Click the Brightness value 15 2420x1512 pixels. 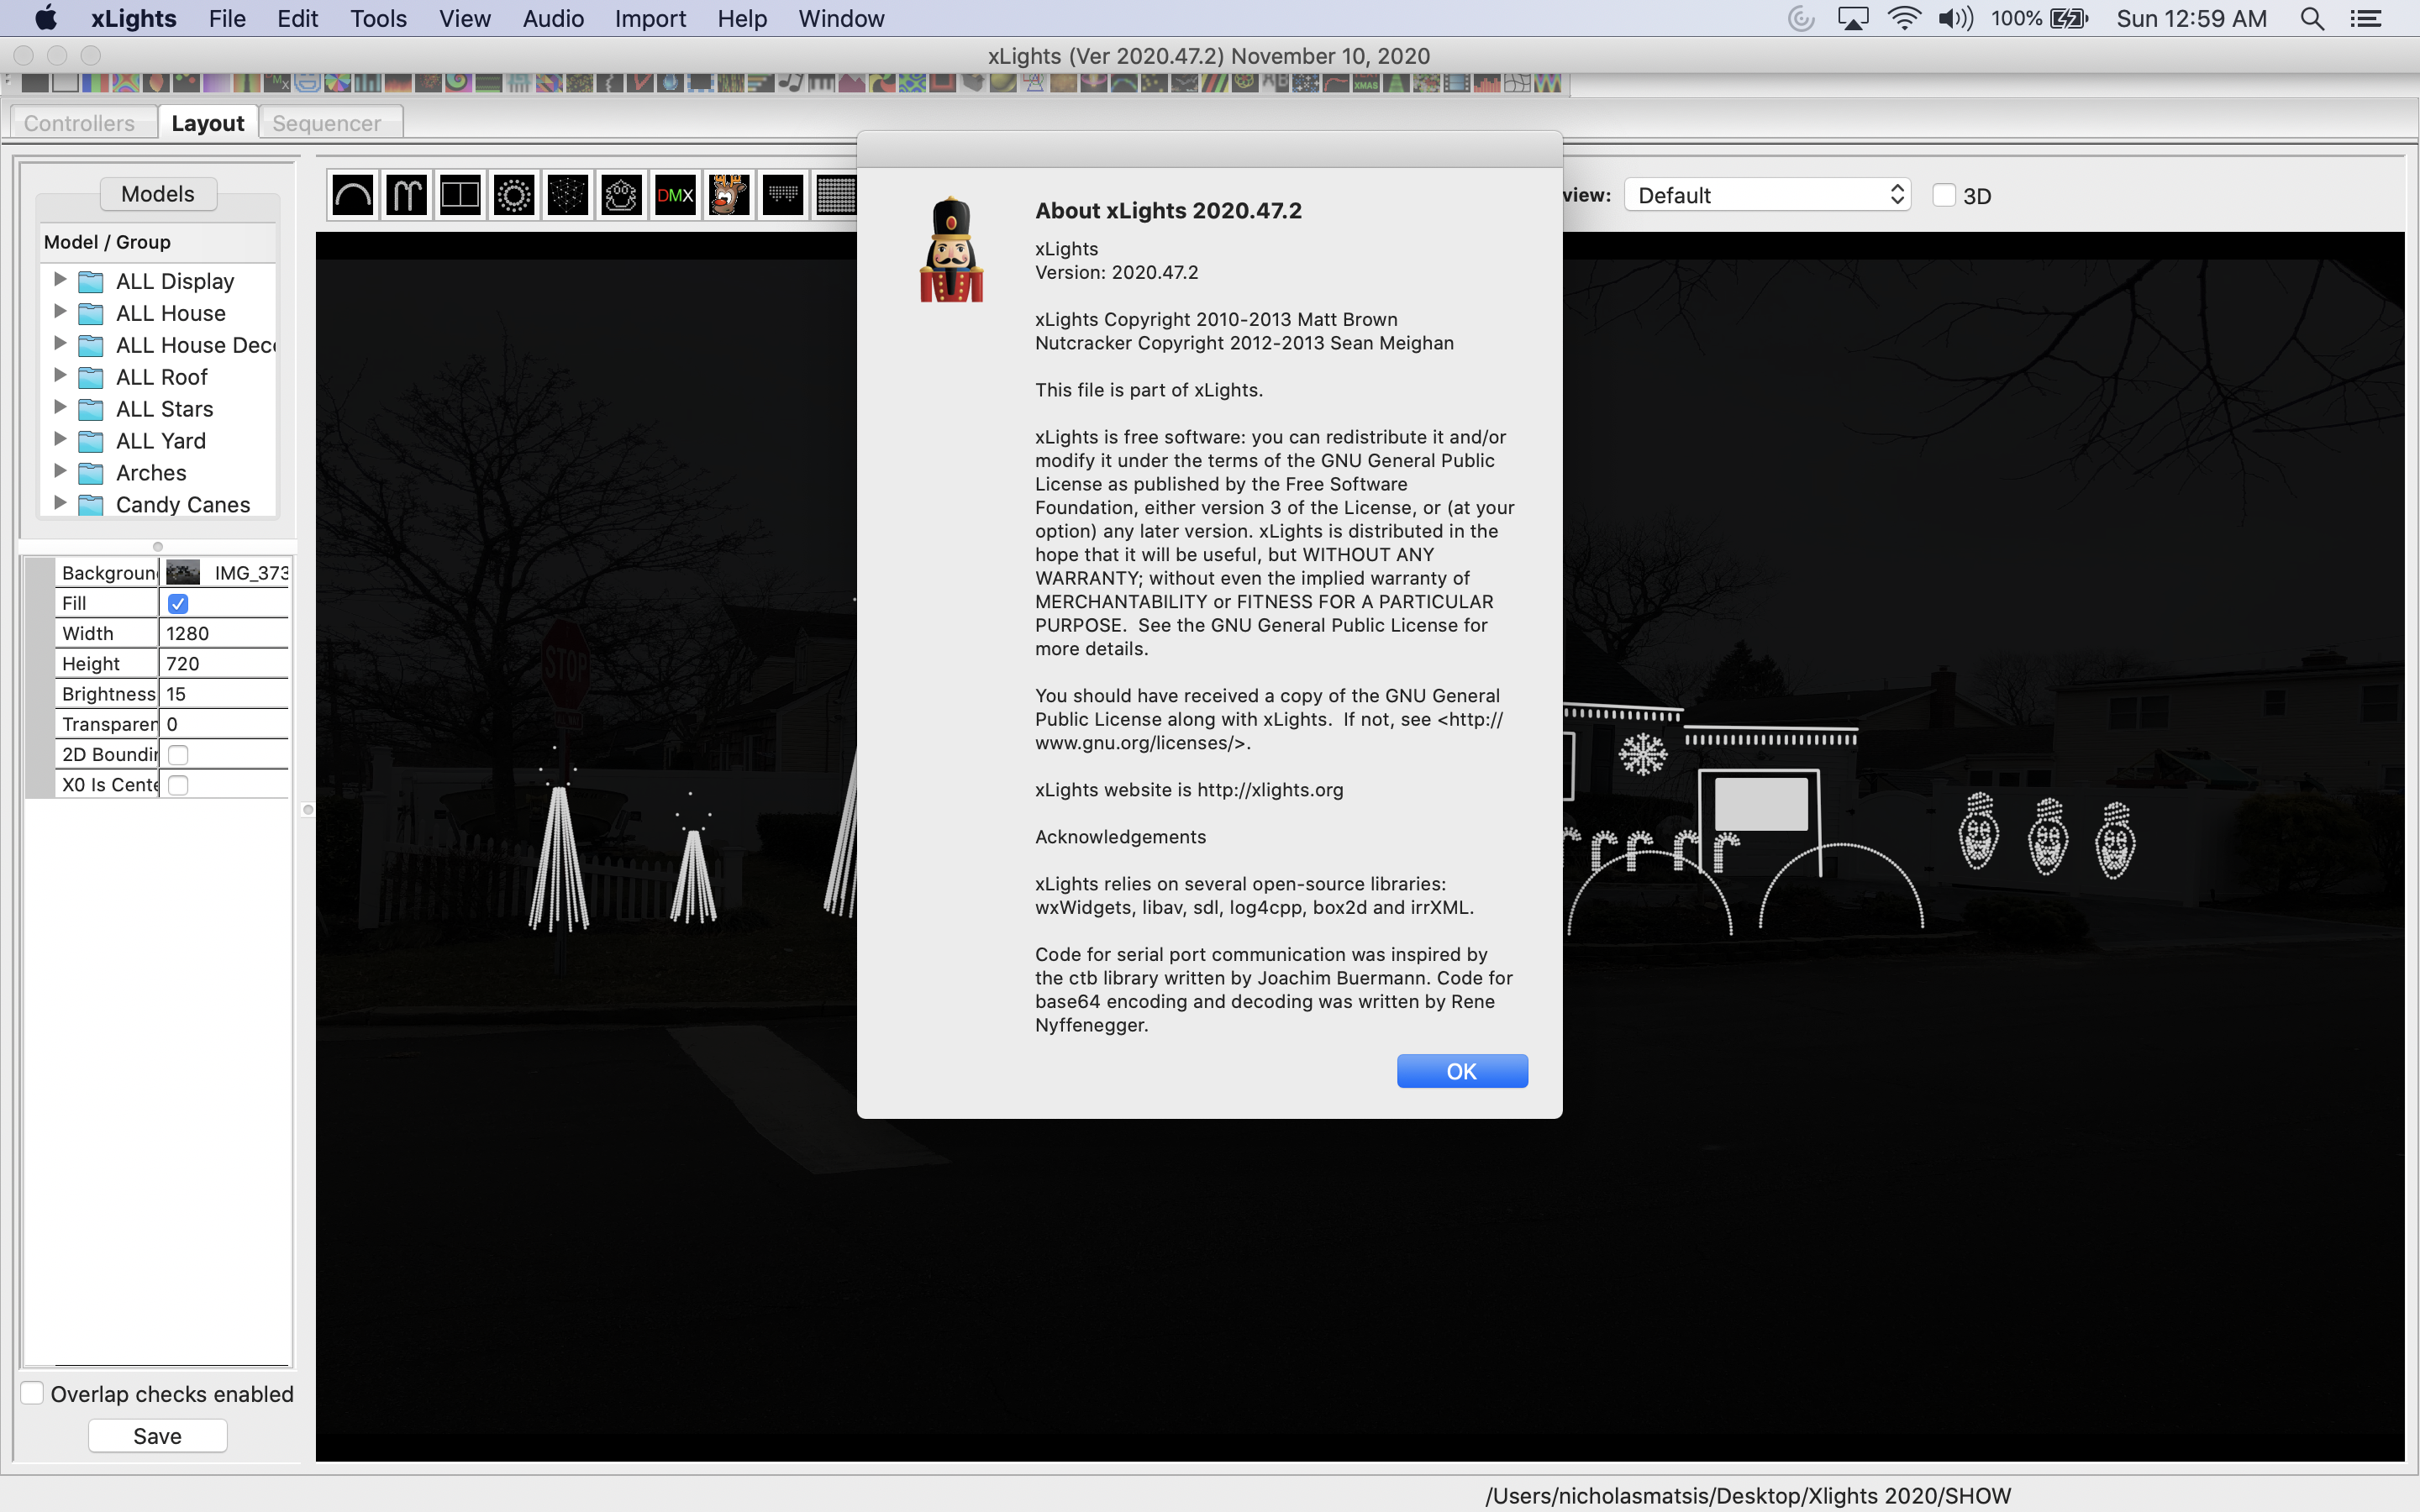(224, 694)
